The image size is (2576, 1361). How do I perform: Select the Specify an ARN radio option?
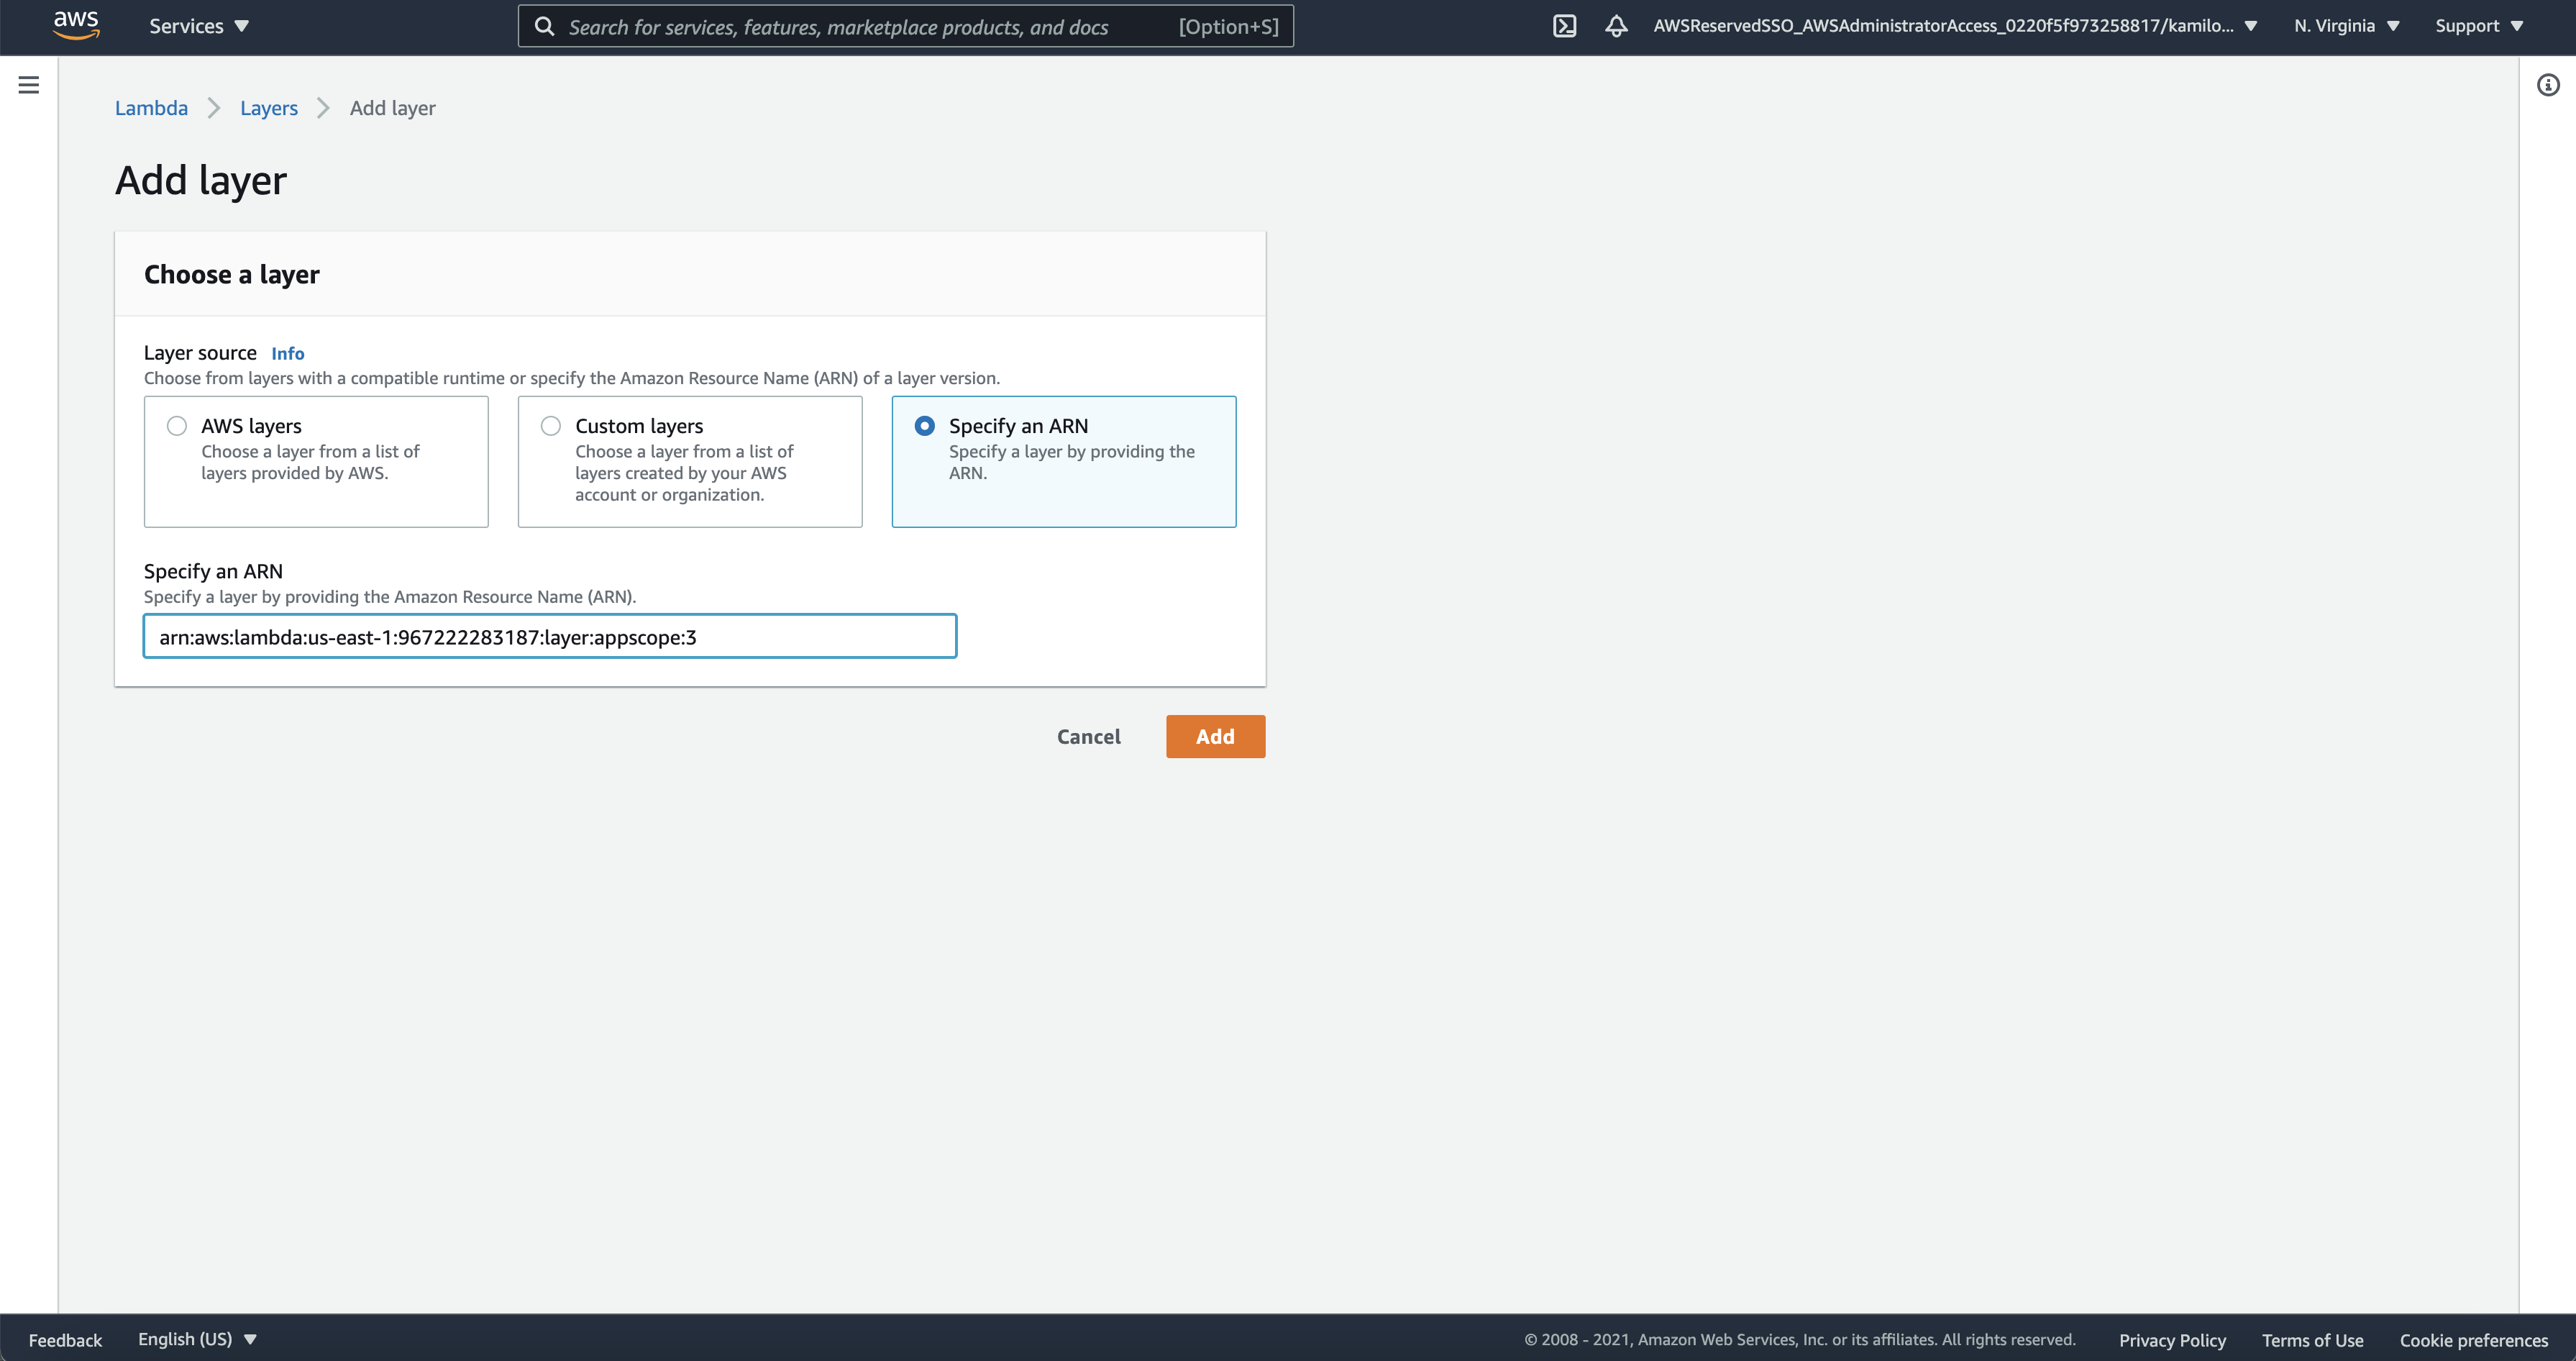pyautogui.click(x=925, y=426)
